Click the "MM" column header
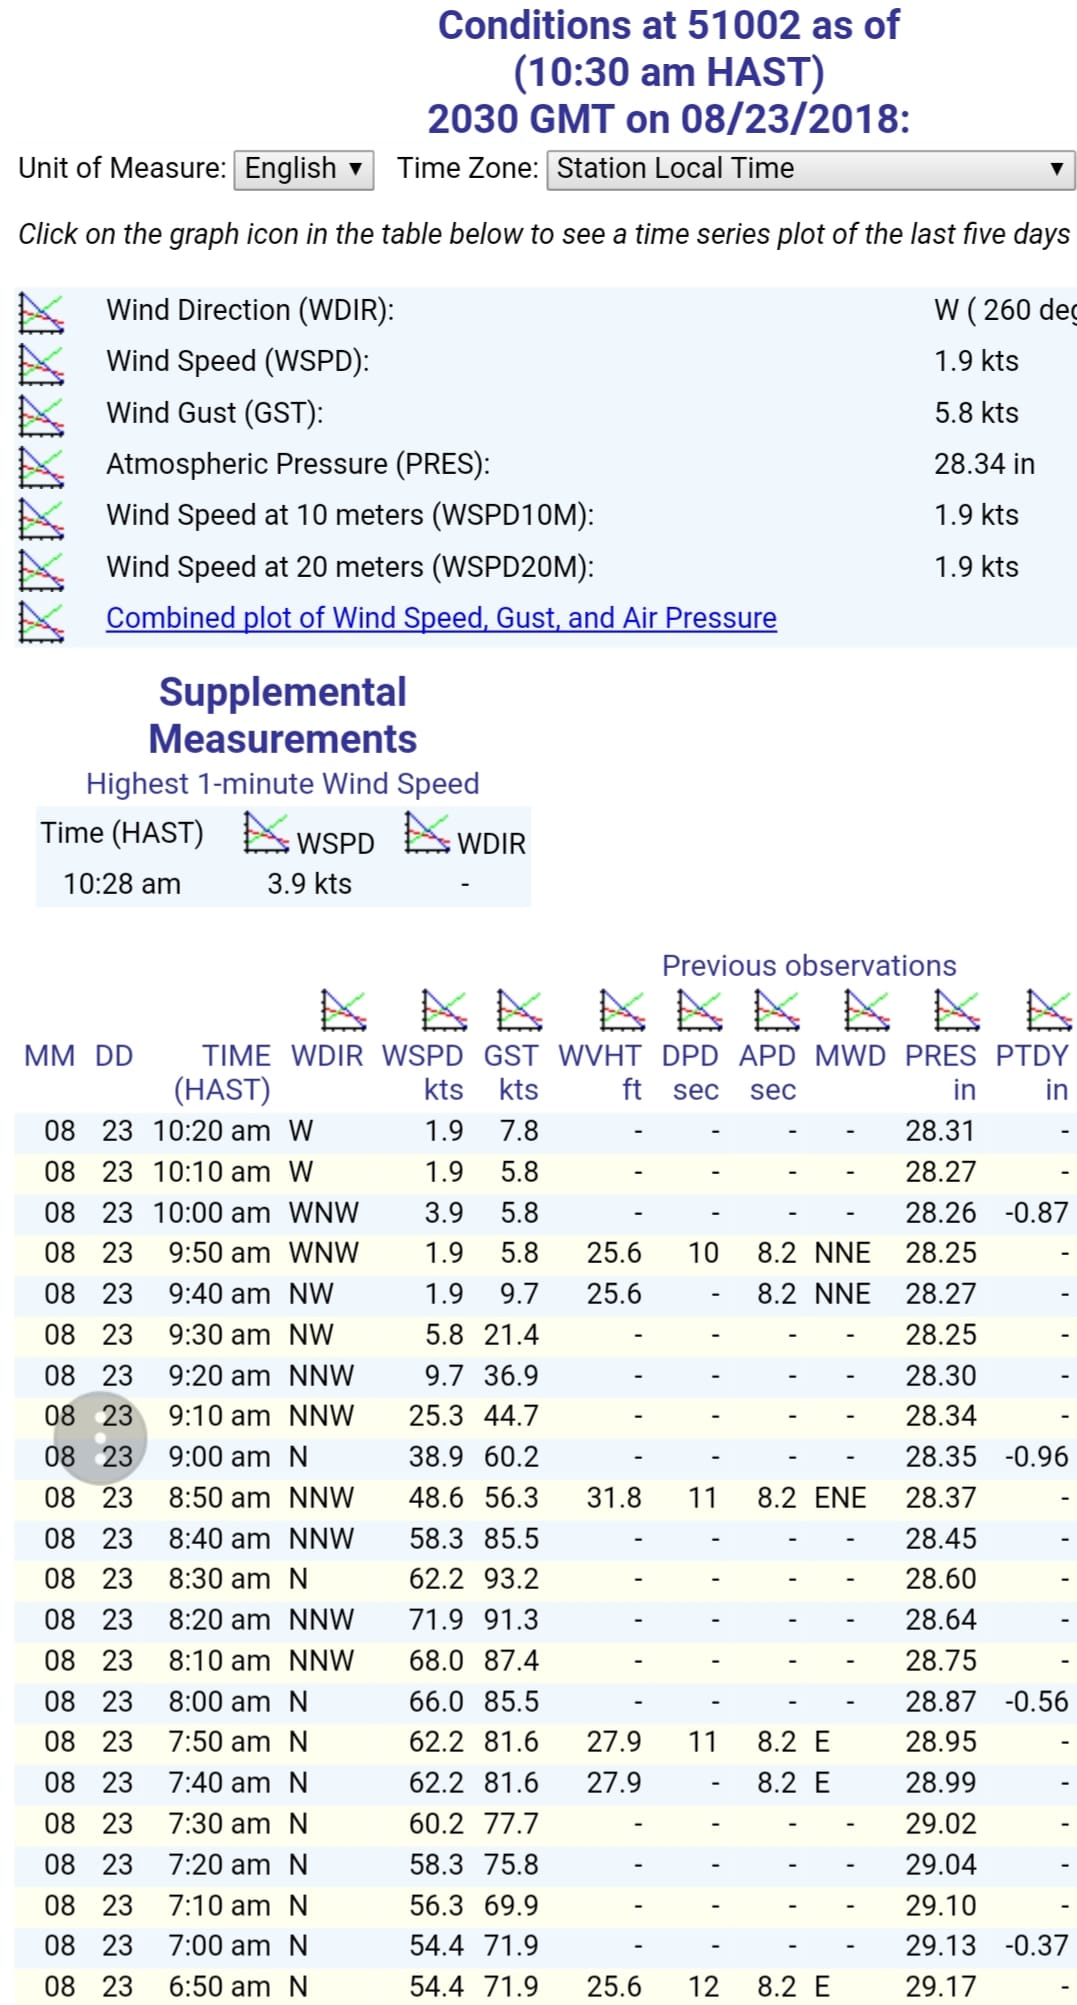Viewport: 1077px width, 2005px height. [50, 1056]
